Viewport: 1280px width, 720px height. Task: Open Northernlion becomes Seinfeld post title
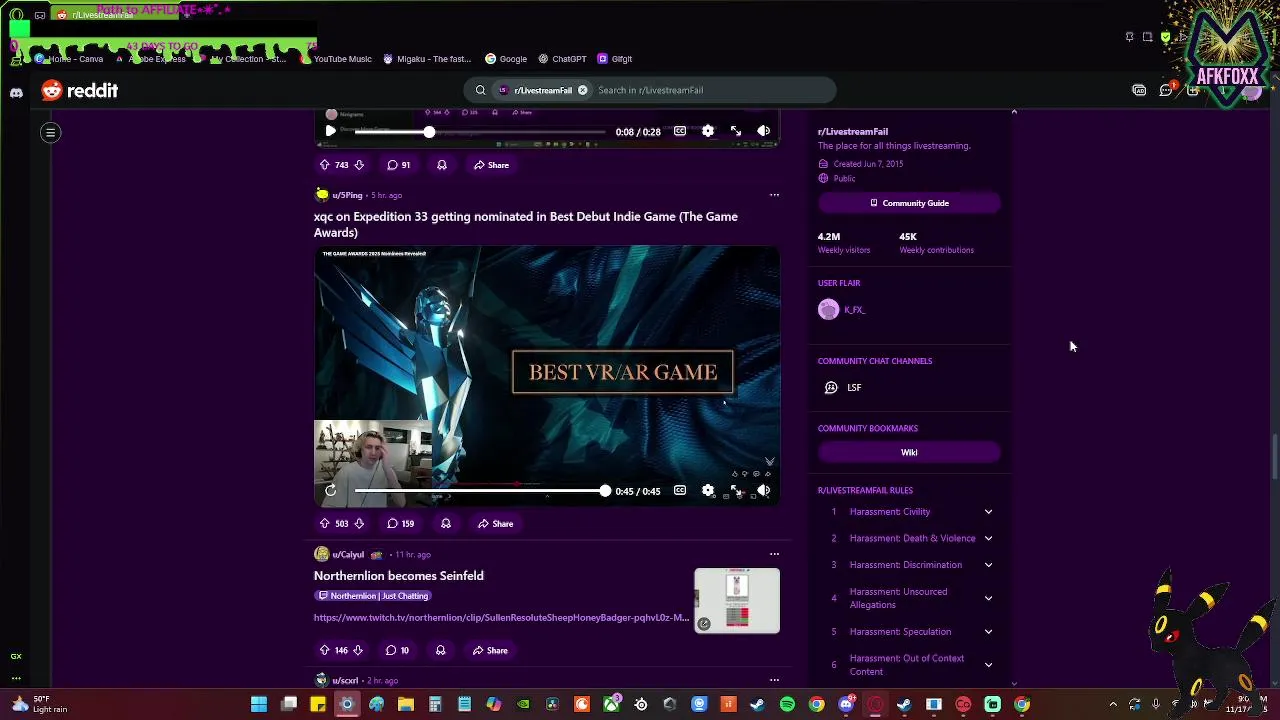click(399, 576)
